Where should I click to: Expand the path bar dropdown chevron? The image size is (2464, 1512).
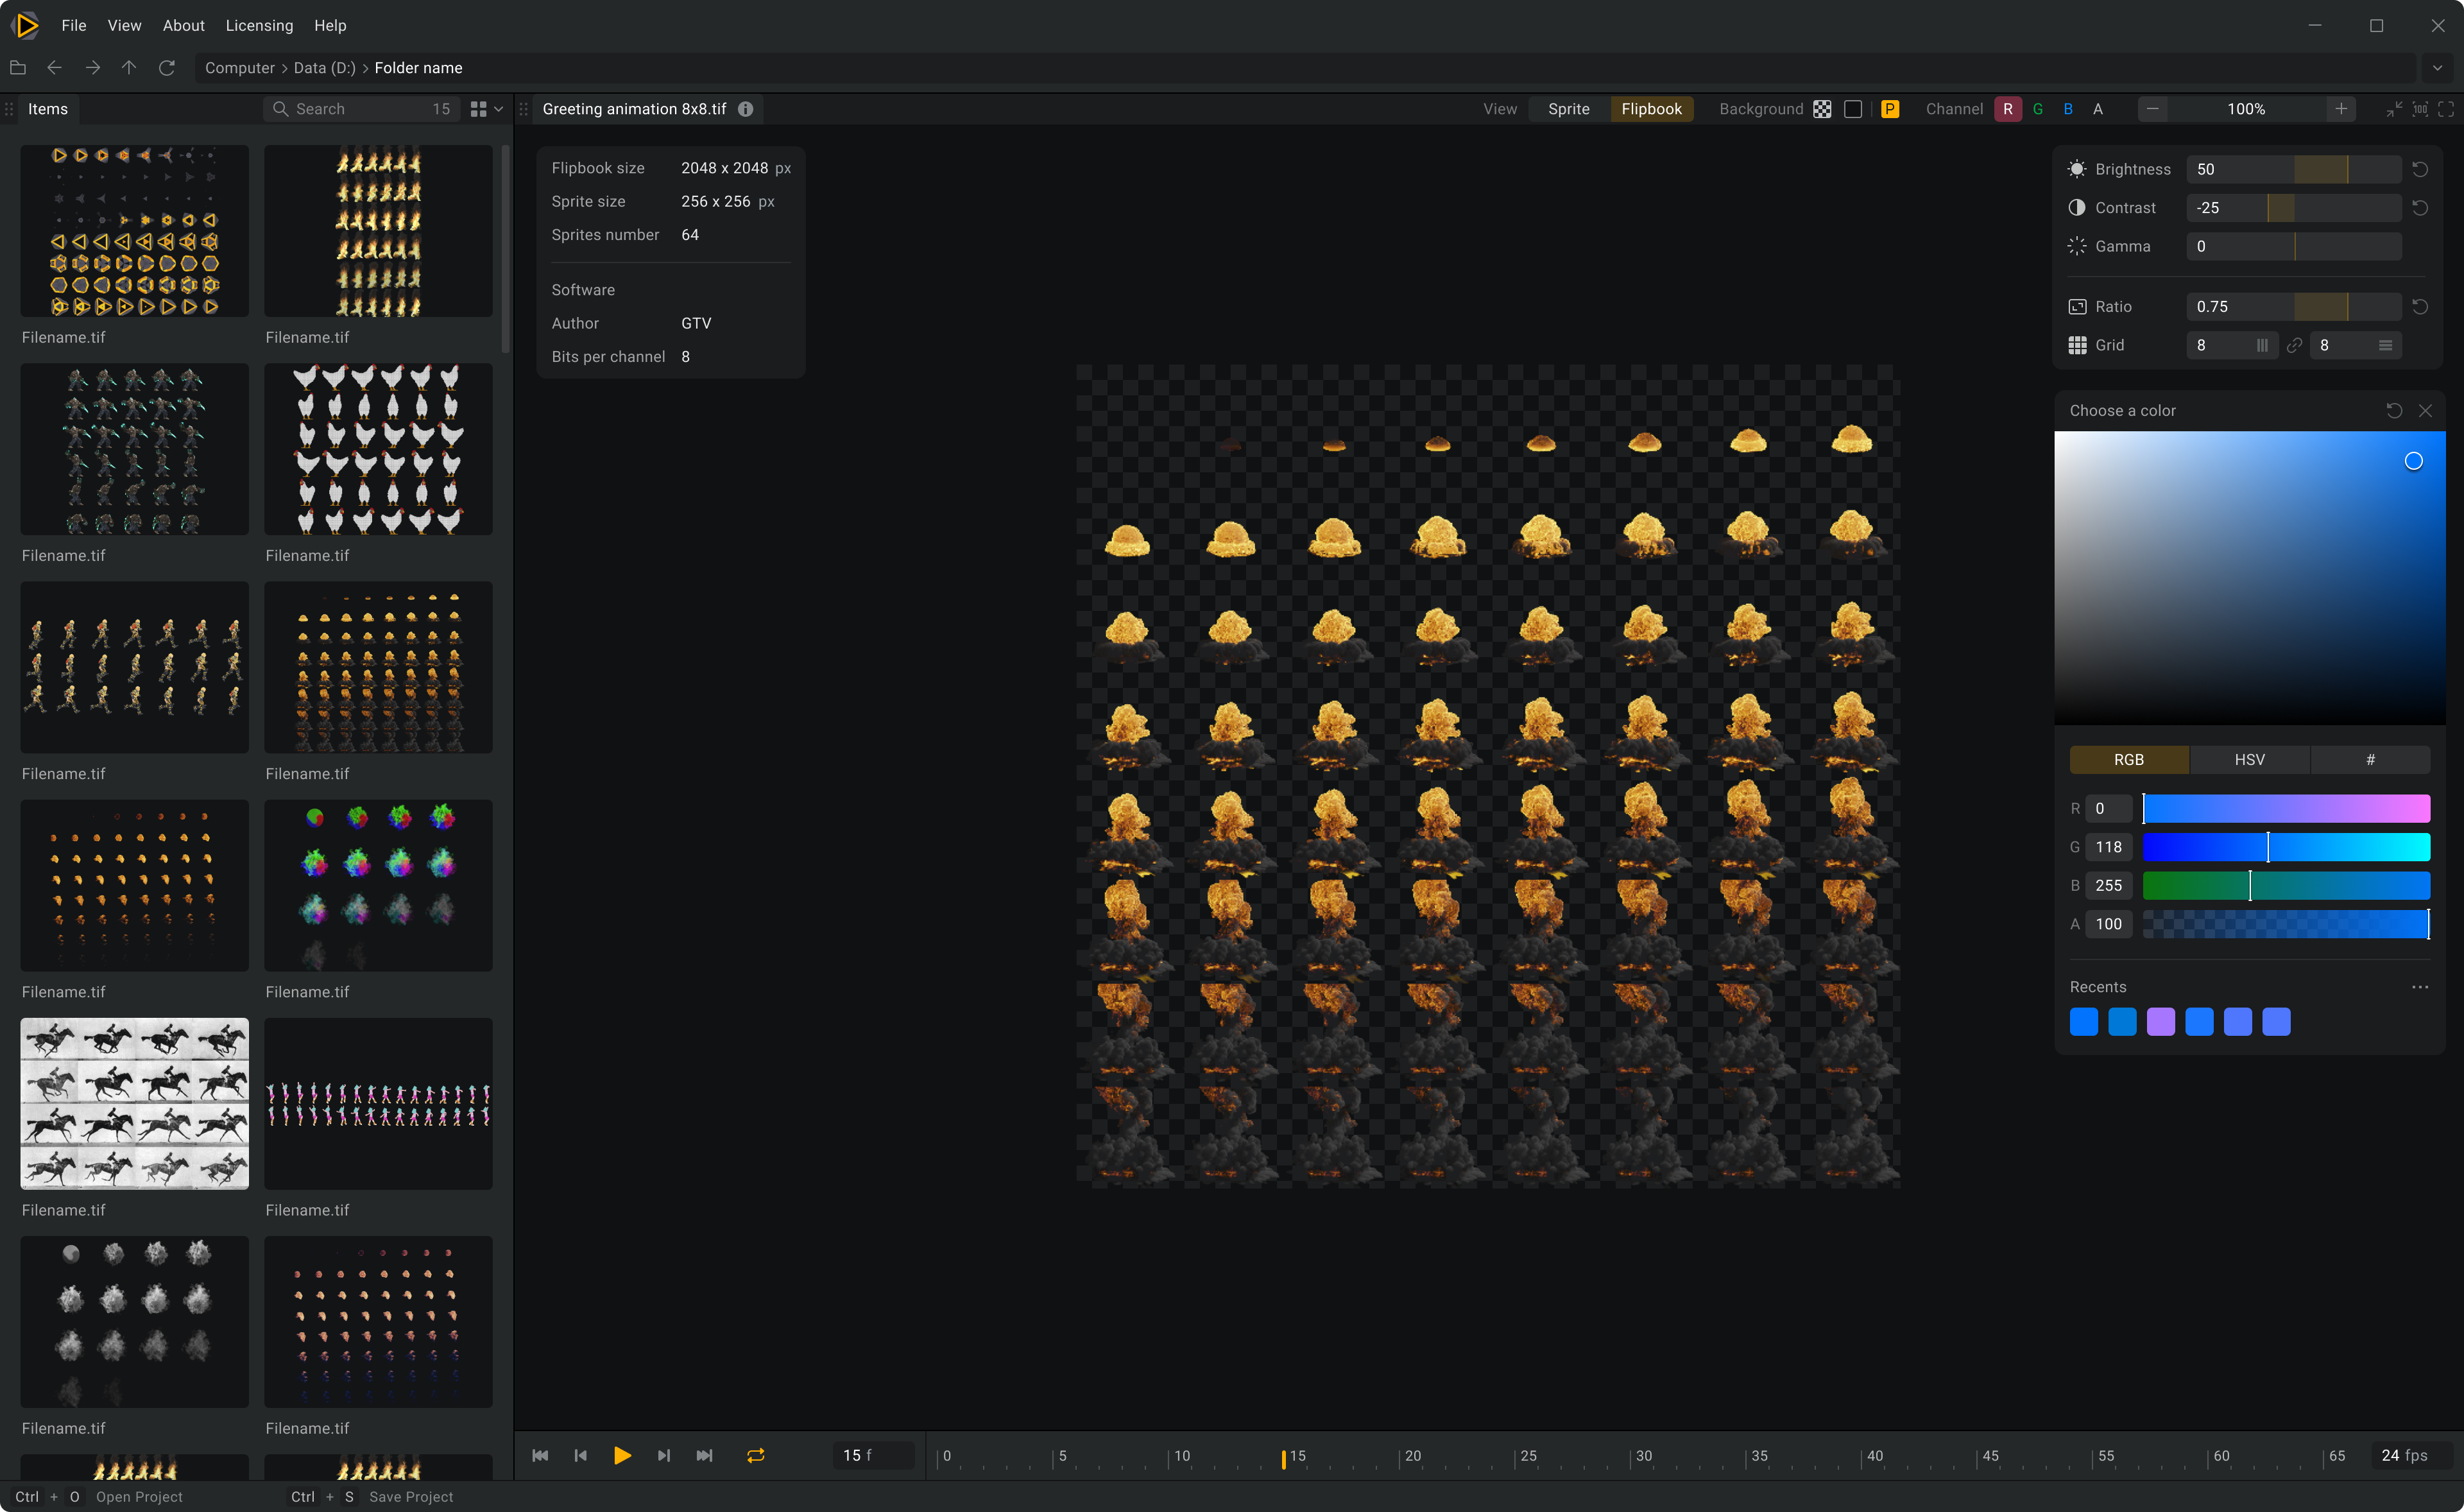point(2438,68)
